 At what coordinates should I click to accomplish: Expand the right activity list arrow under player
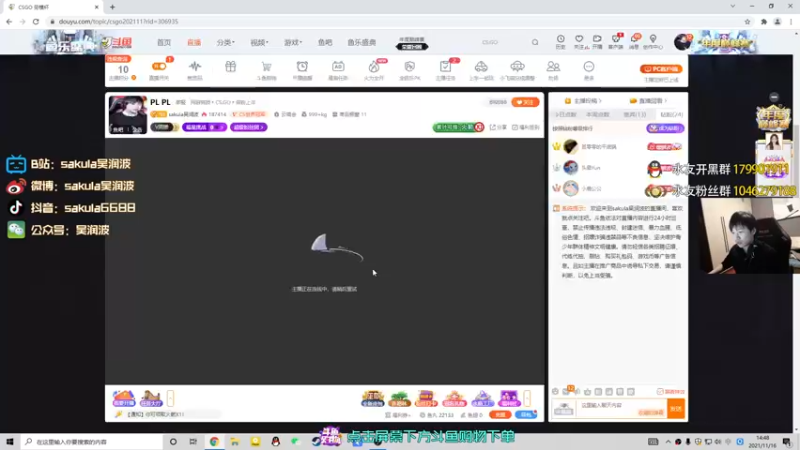527,398
